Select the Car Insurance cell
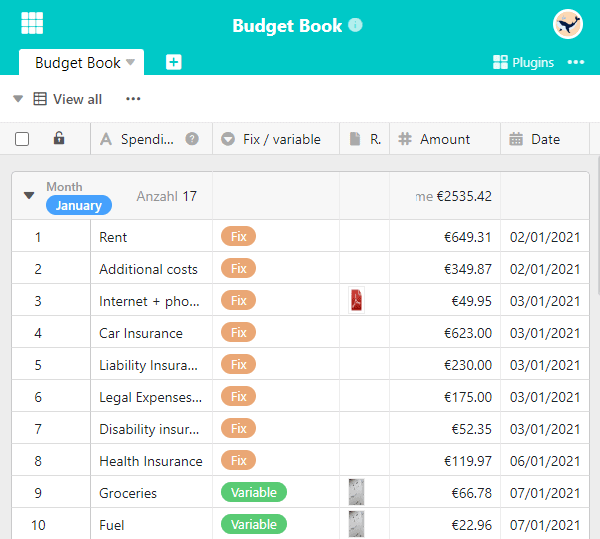 150,333
